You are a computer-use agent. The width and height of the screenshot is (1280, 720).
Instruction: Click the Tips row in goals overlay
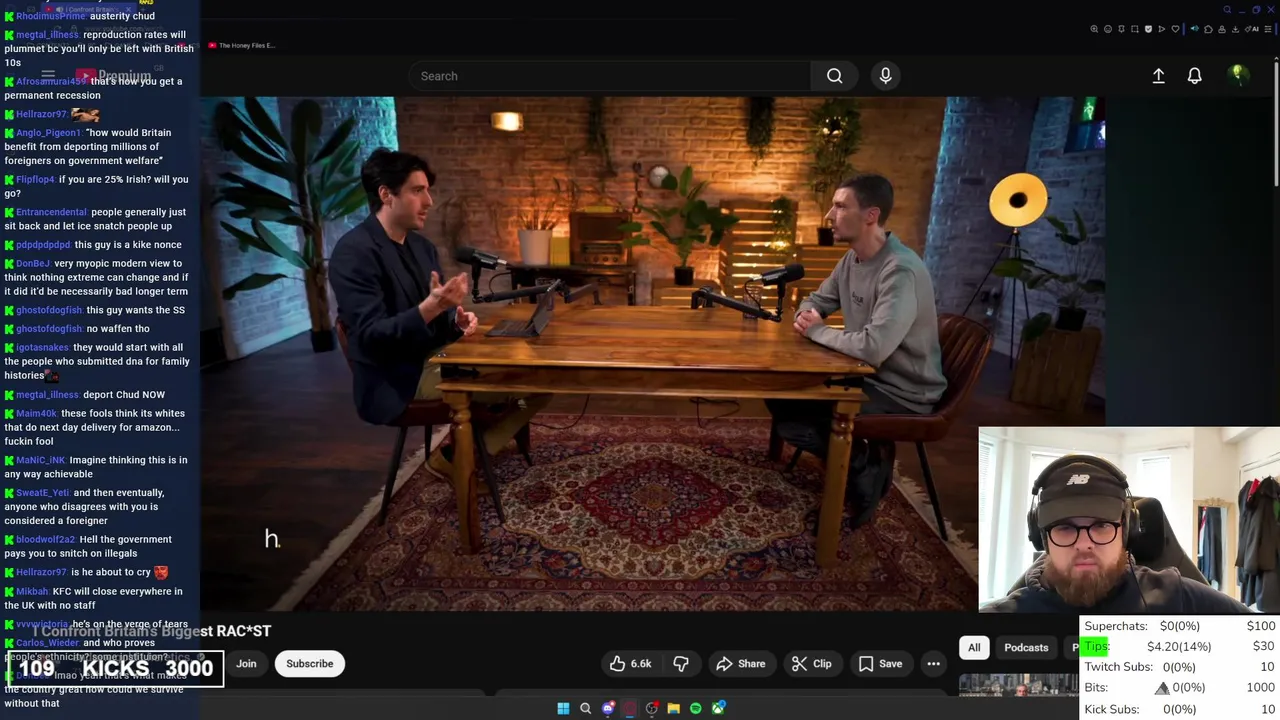click(1180, 646)
